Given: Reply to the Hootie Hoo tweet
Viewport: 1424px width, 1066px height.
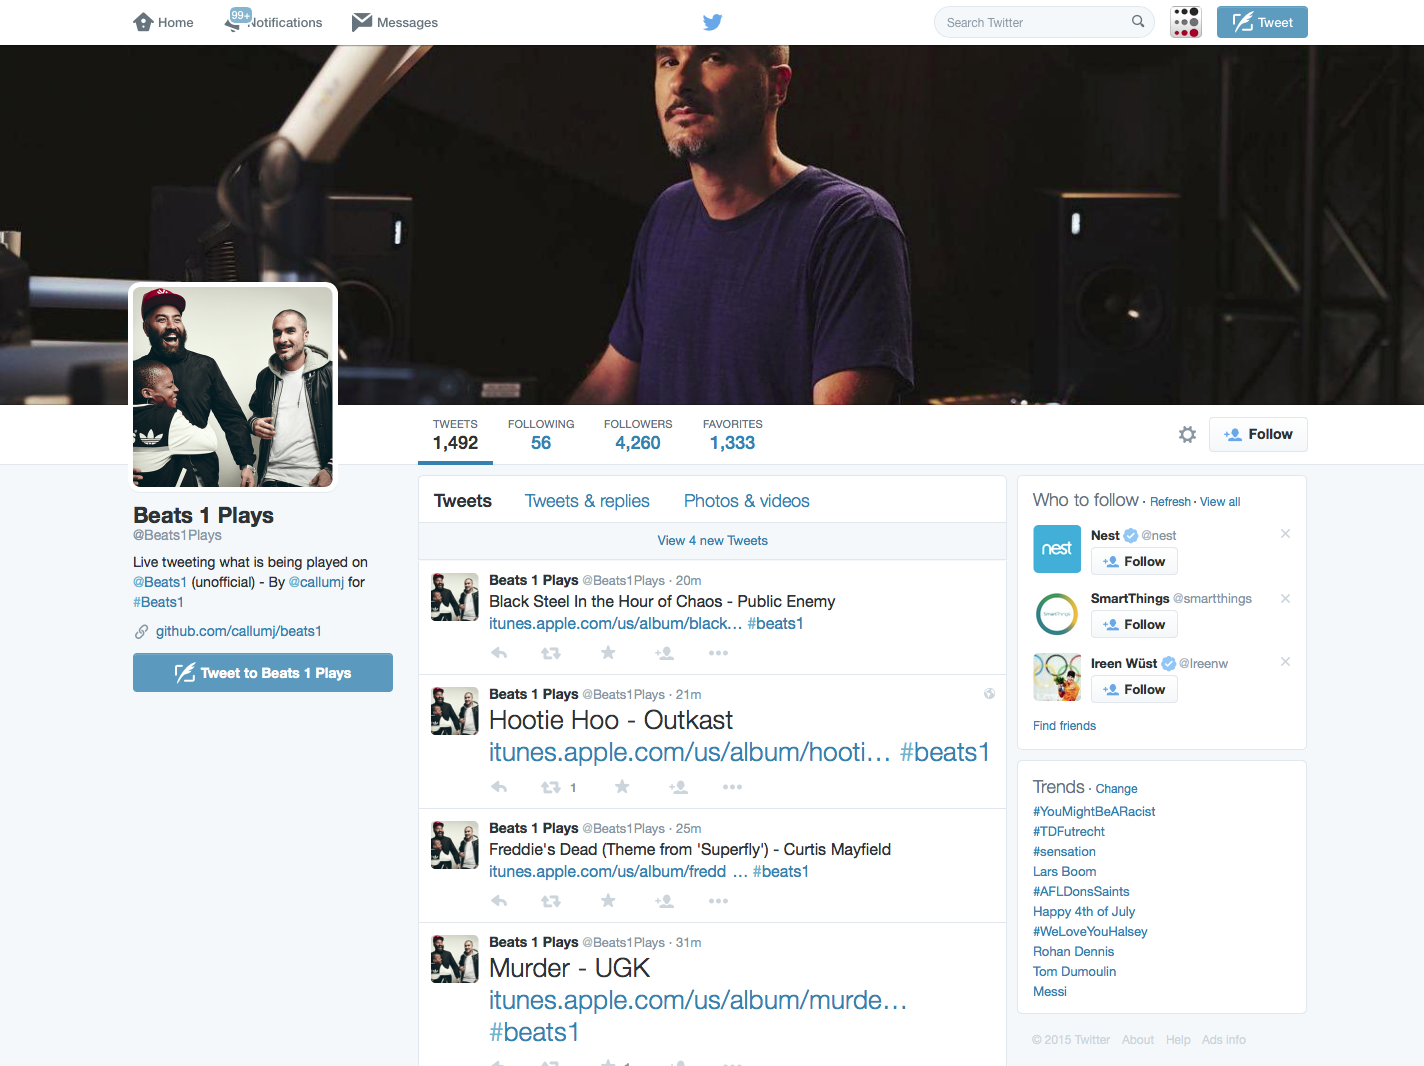Looking at the screenshot, I should 499,787.
